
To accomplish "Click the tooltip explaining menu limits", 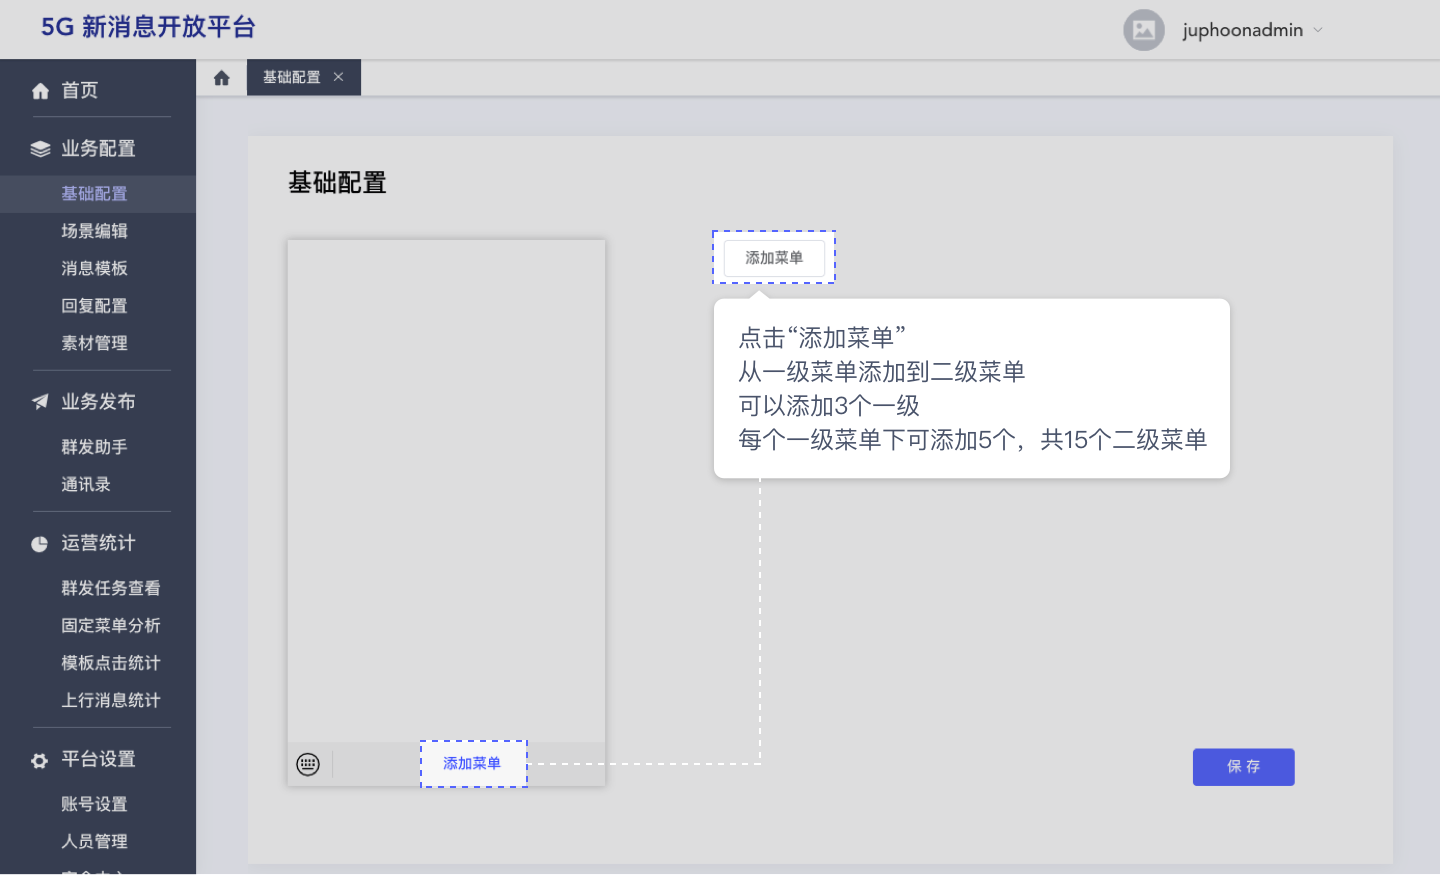I will coord(971,388).
